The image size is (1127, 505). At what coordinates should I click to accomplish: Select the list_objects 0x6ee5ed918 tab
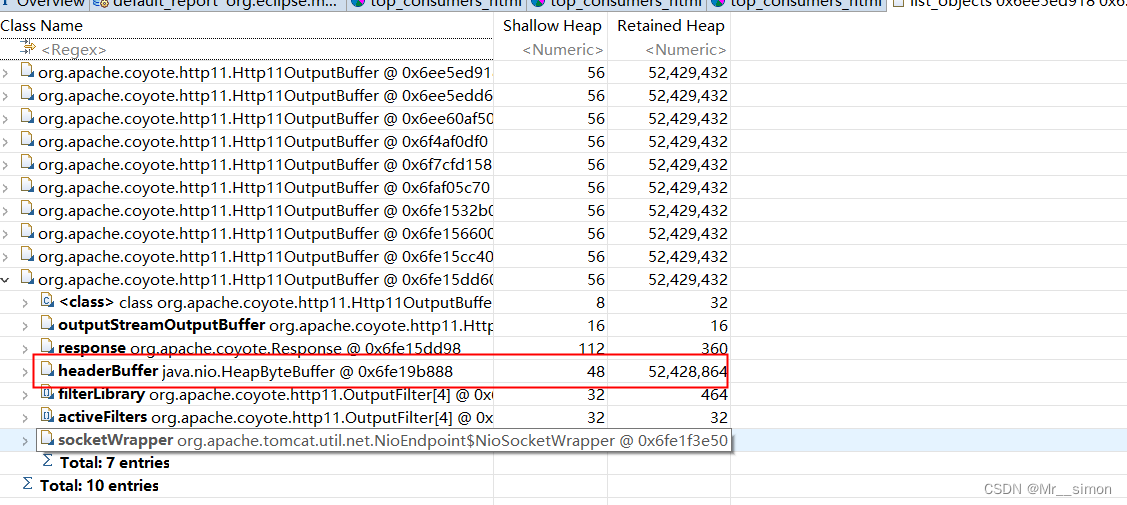[x=1008, y=4]
